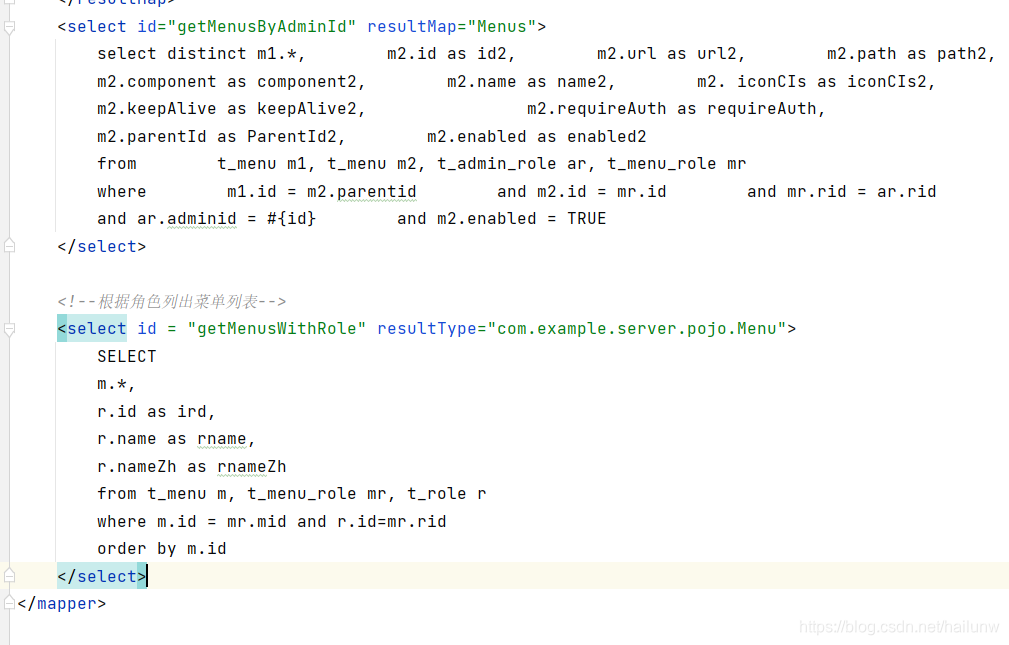
Task: Collapse the getMenusByAdminId select block fold marker
Action: [9, 27]
